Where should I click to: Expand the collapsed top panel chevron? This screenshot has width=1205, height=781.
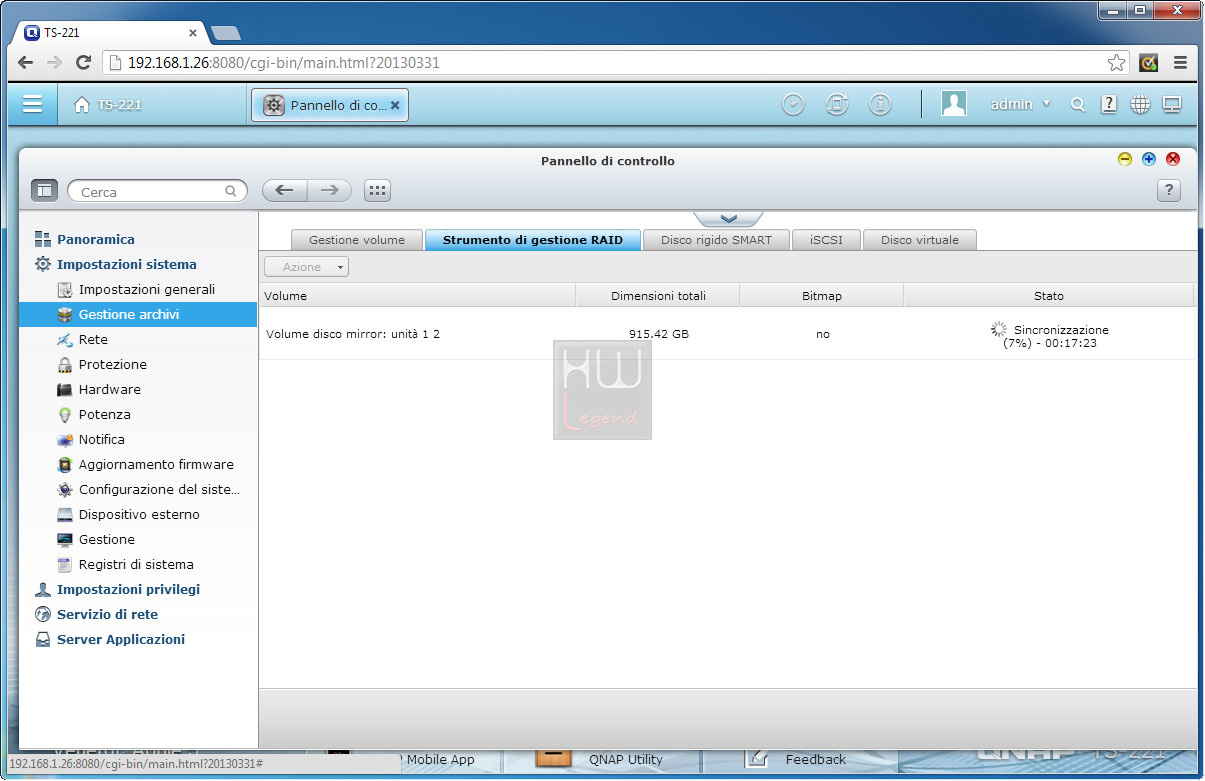pos(728,218)
